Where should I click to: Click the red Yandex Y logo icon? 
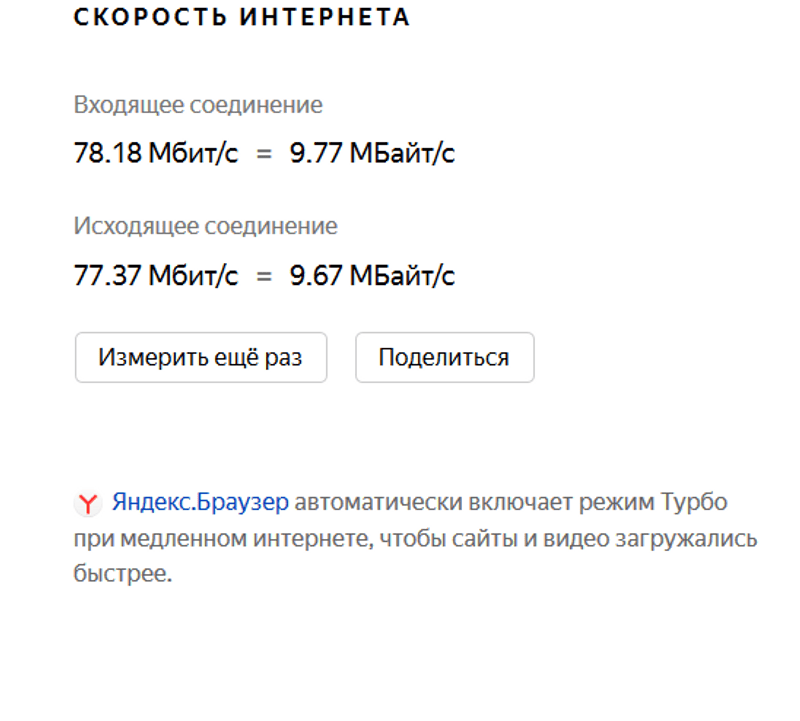88,503
